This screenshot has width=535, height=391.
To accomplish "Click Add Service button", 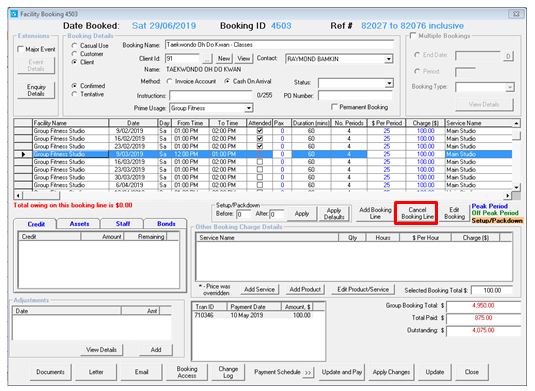I will [259, 290].
